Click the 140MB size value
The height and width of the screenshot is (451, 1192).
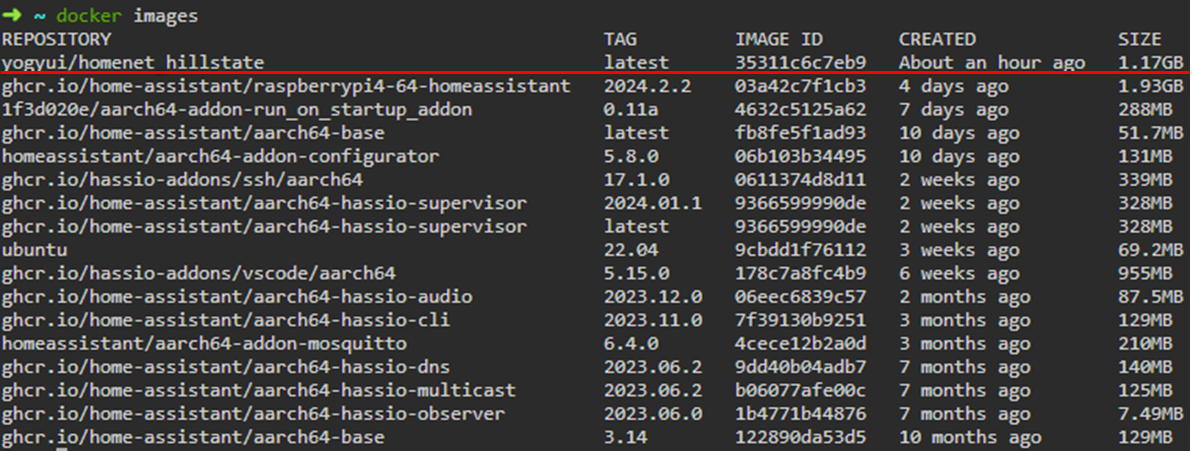(x=1145, y=367)
